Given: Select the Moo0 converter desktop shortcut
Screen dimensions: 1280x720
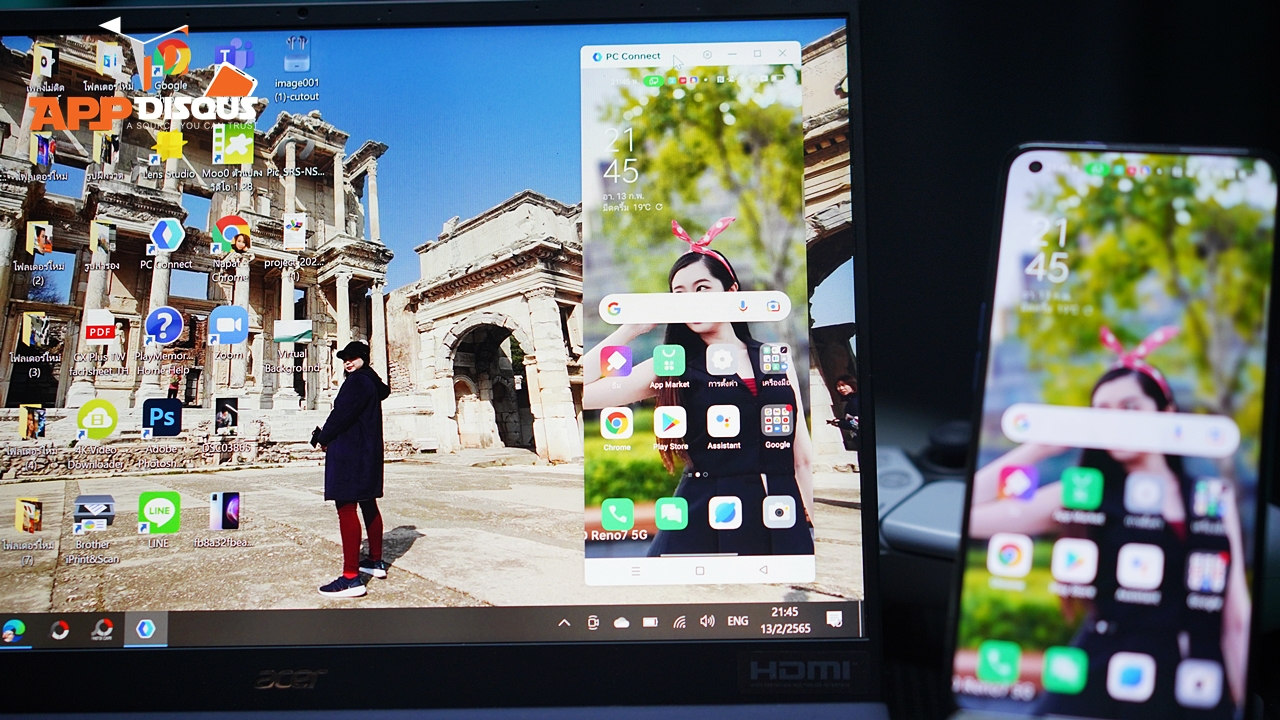Looking at the screenshot, I should click(x=232, y=159).
